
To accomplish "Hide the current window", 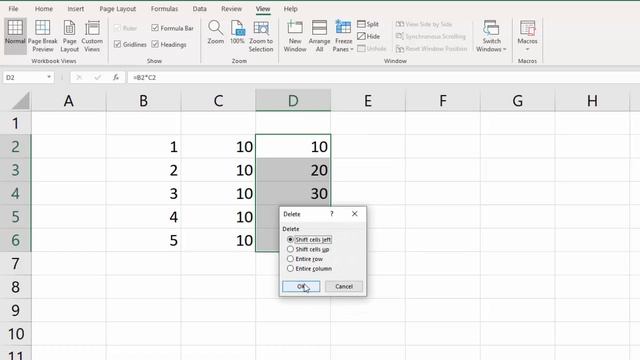I will 369,36.
